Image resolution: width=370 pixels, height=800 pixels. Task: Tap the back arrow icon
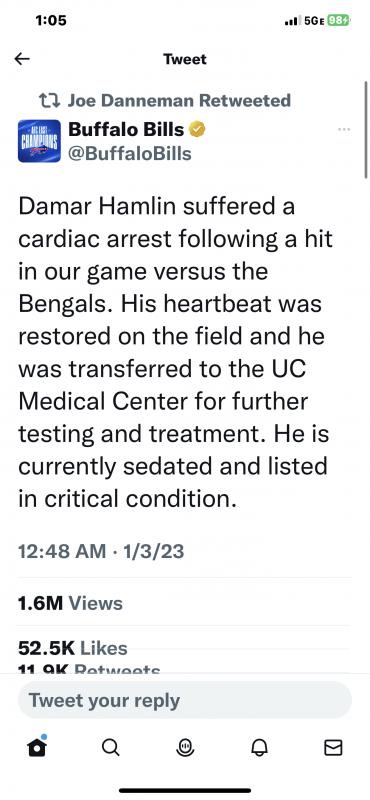(22, 59)
